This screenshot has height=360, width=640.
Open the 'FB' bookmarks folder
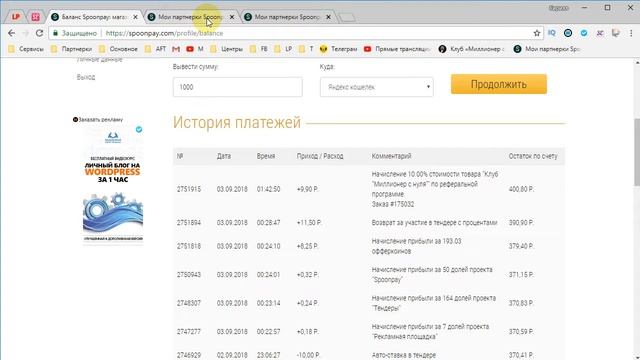point(259,49)
